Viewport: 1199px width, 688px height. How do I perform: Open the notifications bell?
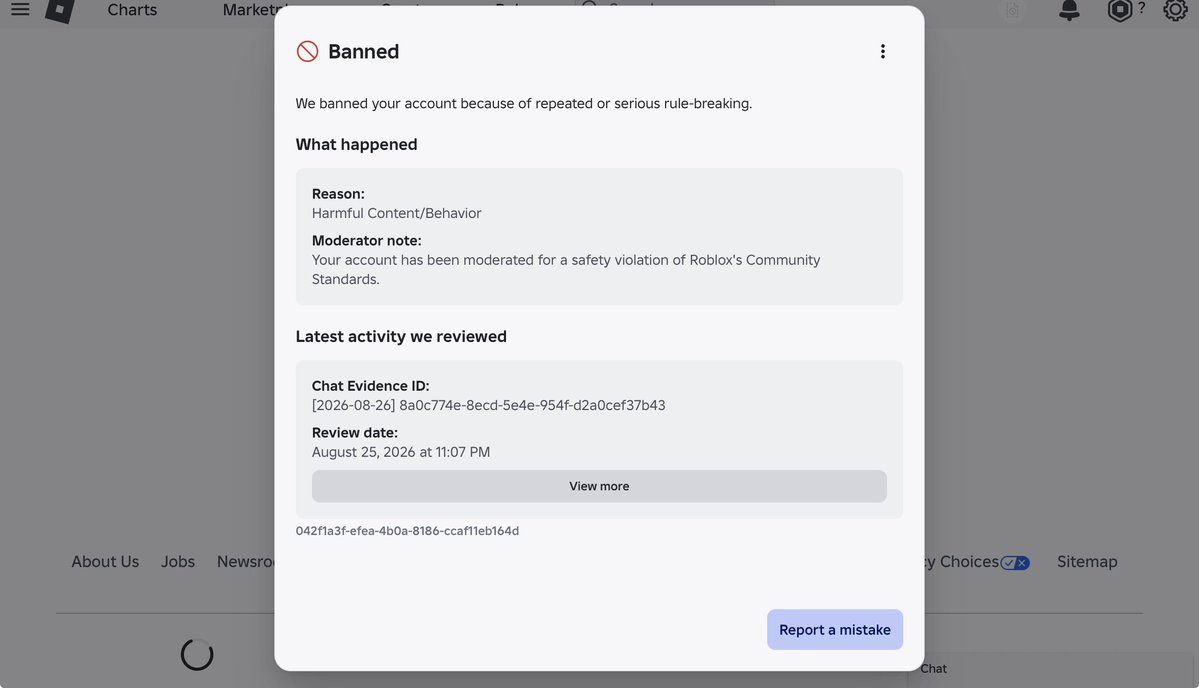point(1069,10)
